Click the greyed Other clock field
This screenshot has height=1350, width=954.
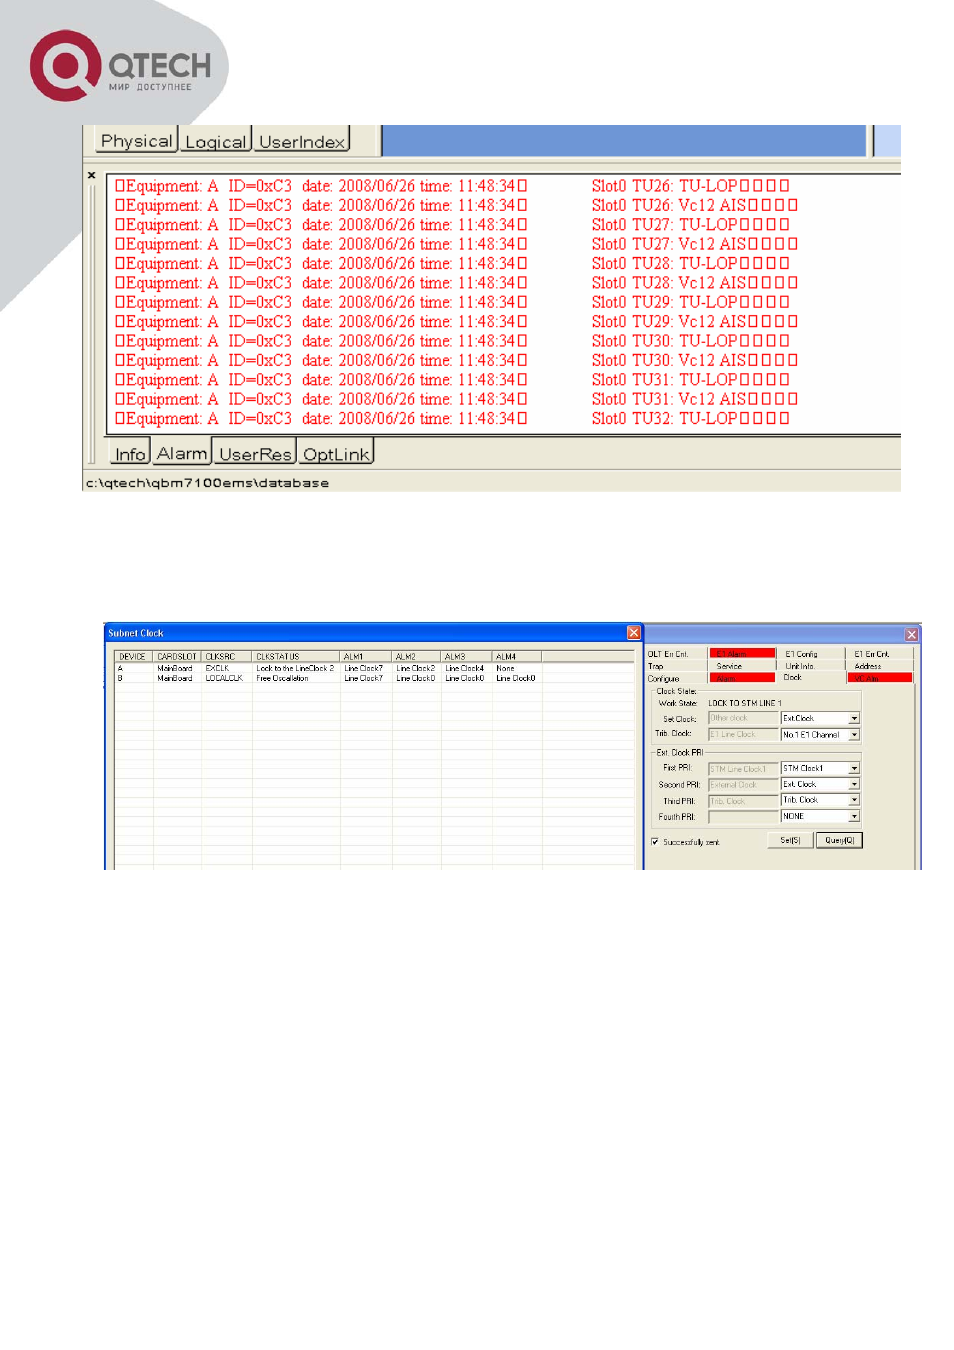743,718
